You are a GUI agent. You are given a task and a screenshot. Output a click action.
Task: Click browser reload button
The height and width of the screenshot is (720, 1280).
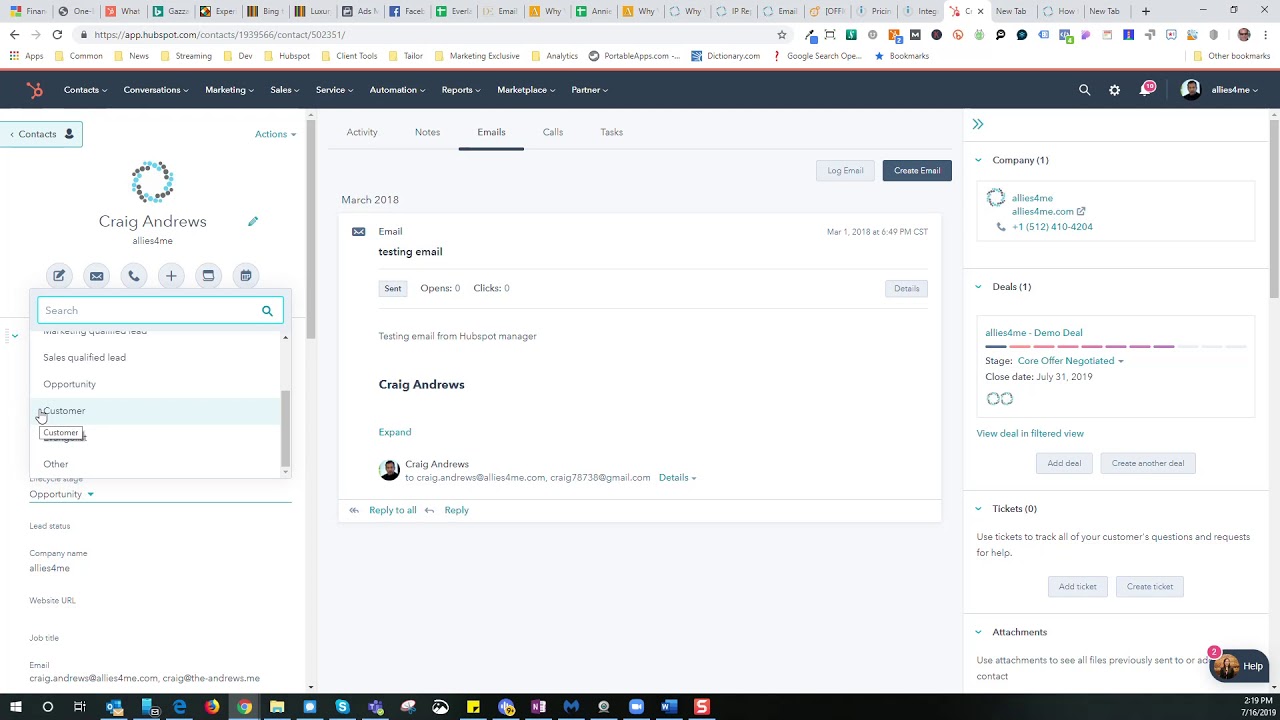click(57, 34)
